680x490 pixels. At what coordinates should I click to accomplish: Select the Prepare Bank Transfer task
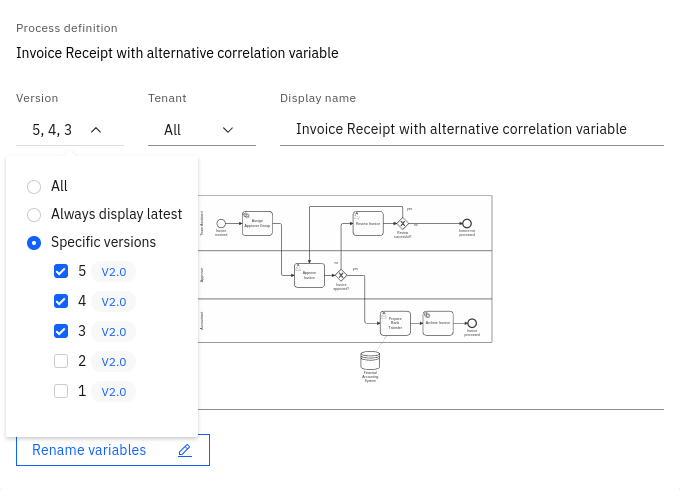(395, 324)
